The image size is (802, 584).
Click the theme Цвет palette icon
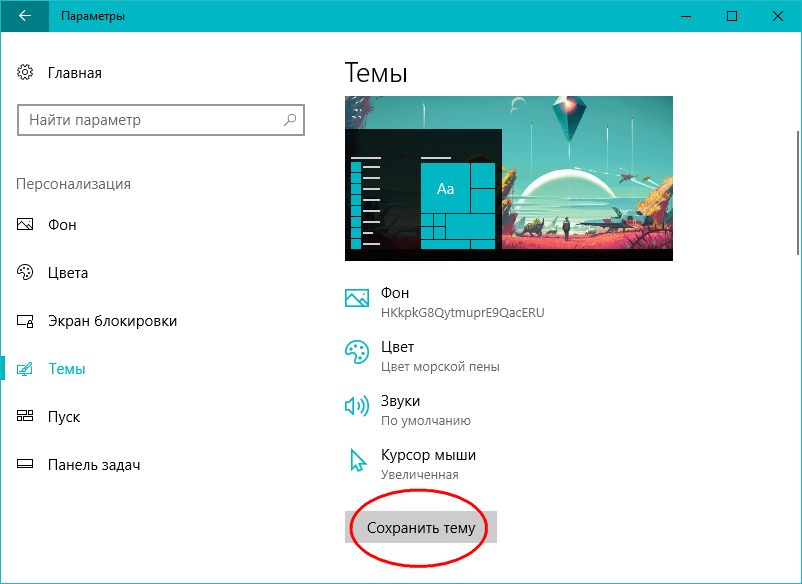[x=357, y=352]
